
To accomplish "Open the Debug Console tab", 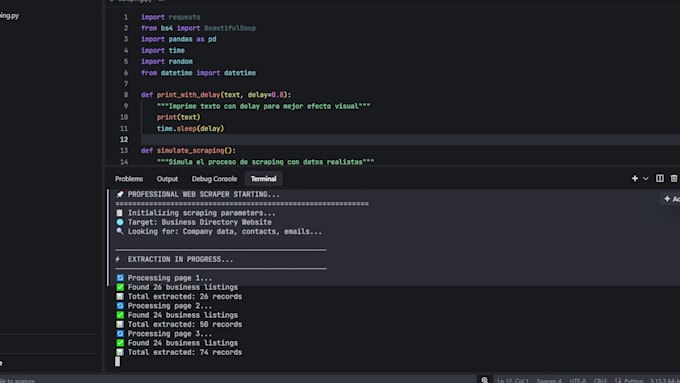I will [x=214, y=179].
